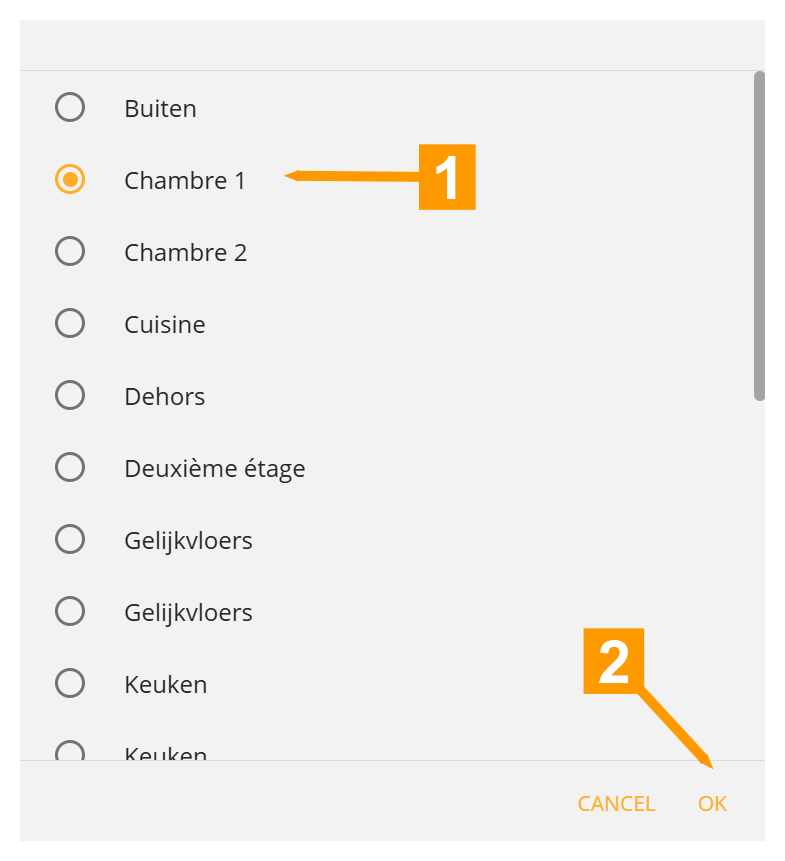Select the first Gelijkvloers option

coord(70,539)
